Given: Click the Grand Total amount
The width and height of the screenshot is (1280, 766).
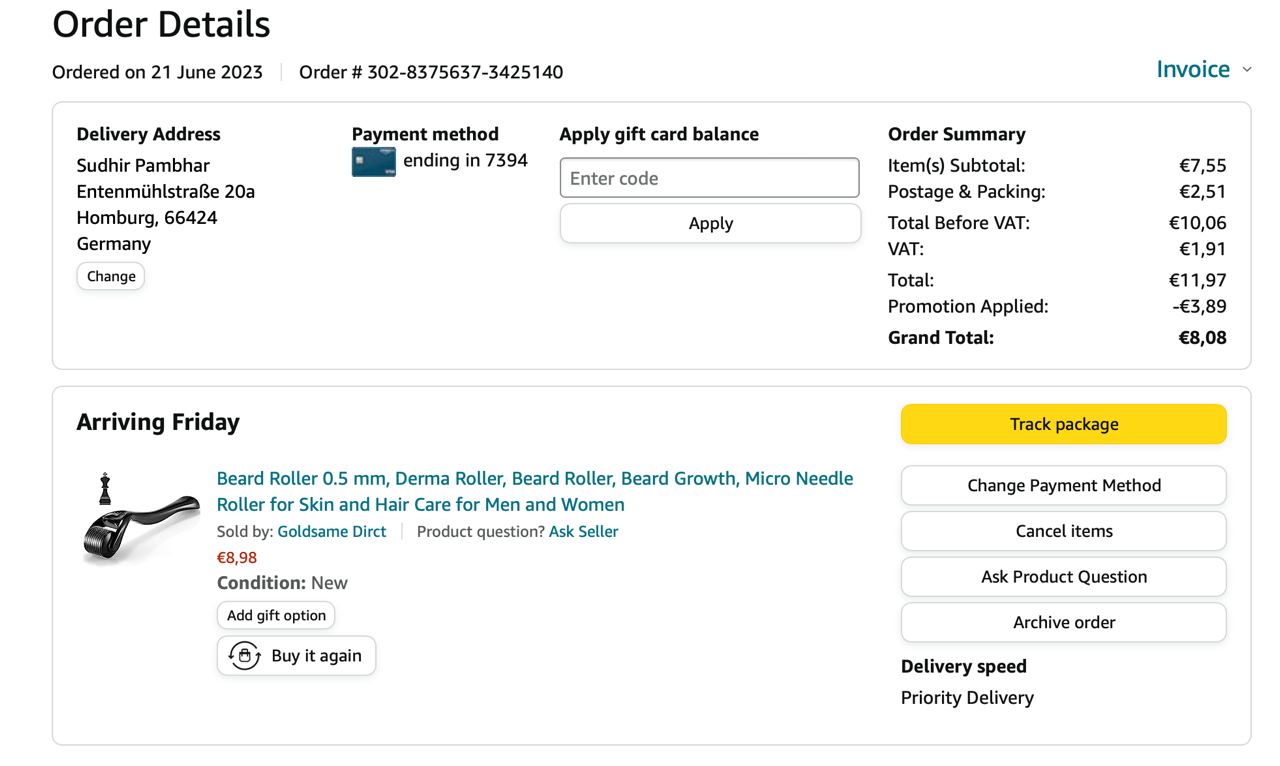Looking at the screenshot, I should [x=1202, y=337].
